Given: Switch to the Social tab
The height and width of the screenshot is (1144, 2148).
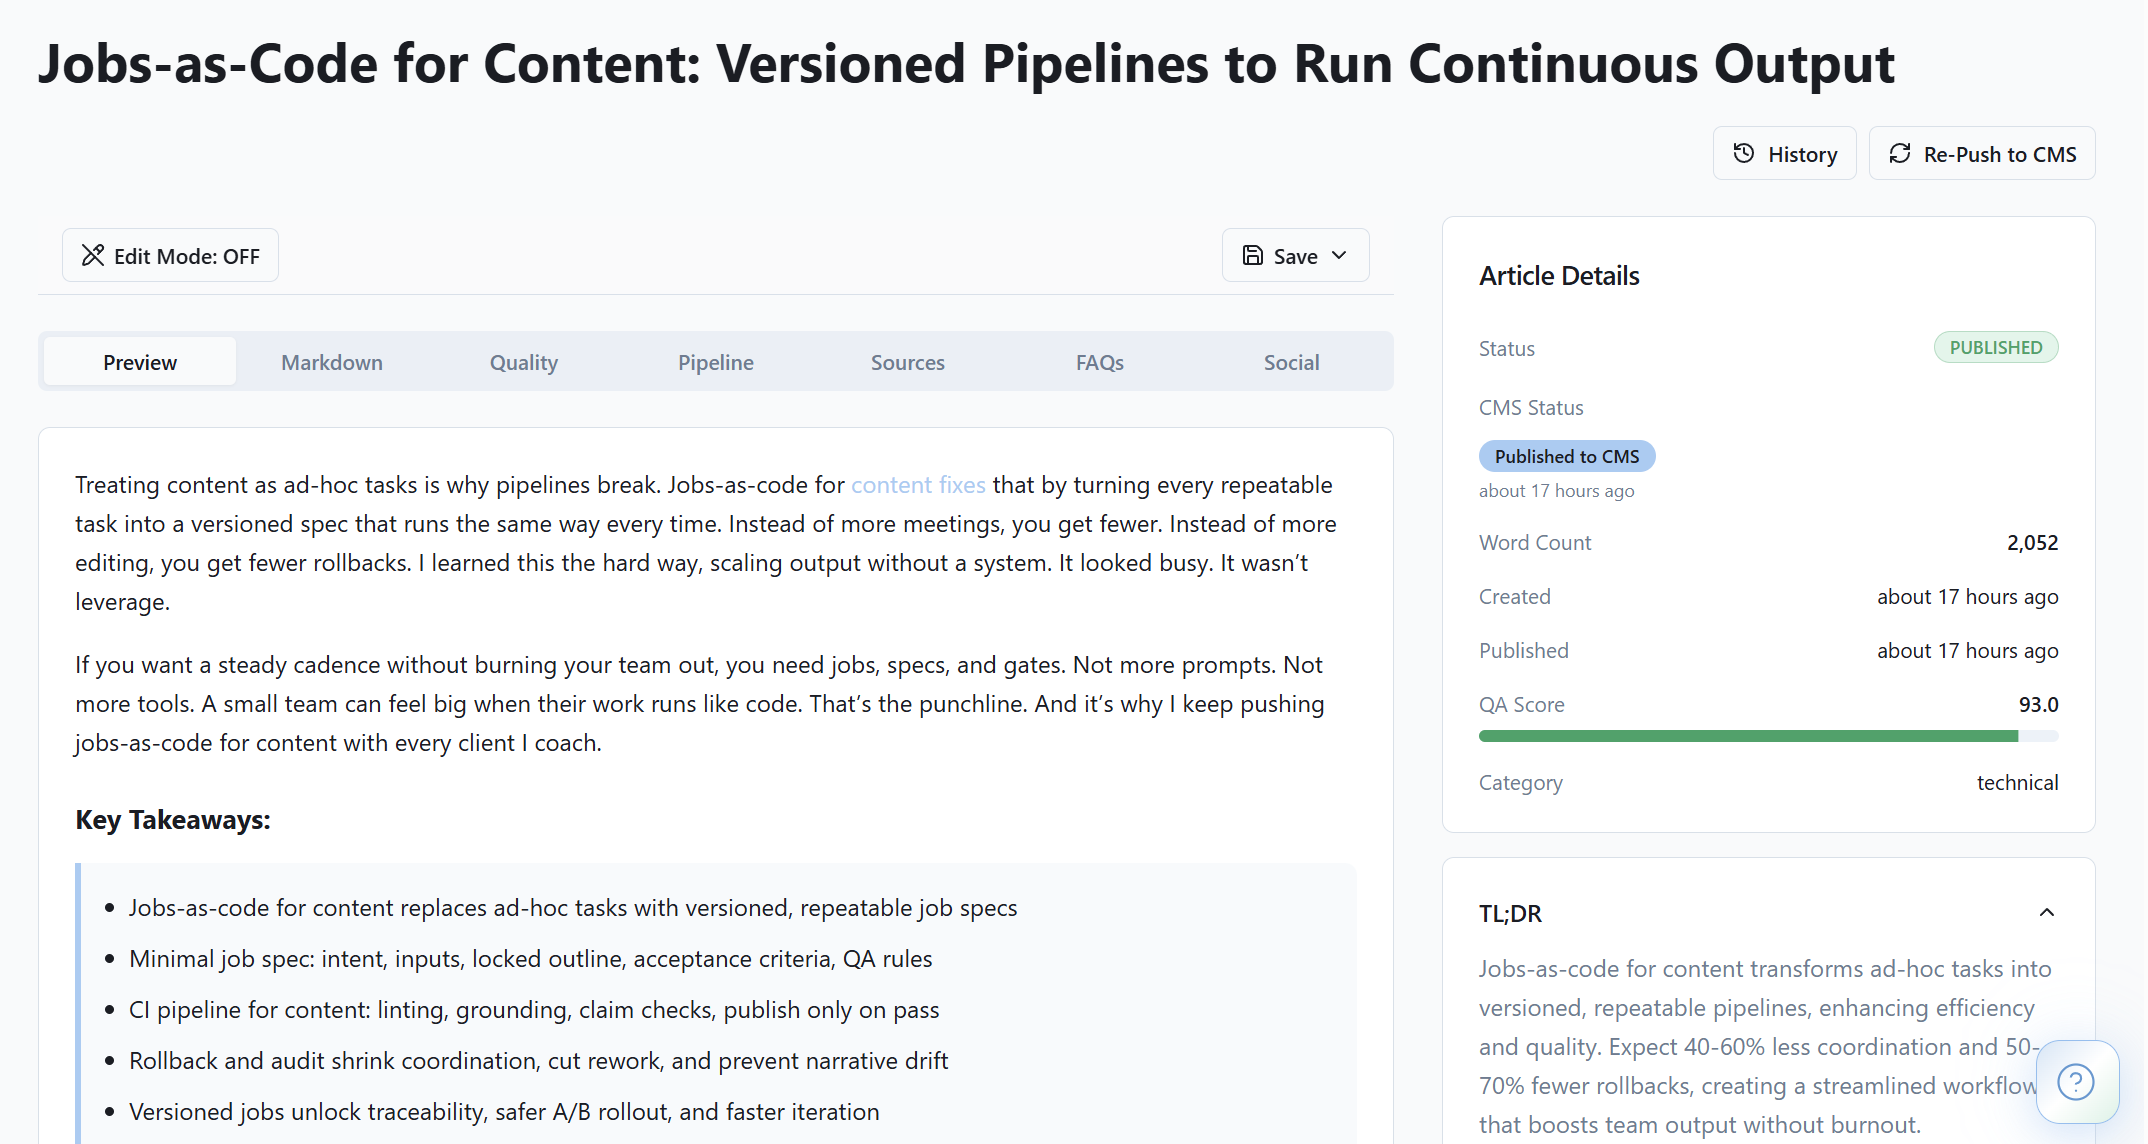Looking at the screenshot, I should (x=1291, y=362).
